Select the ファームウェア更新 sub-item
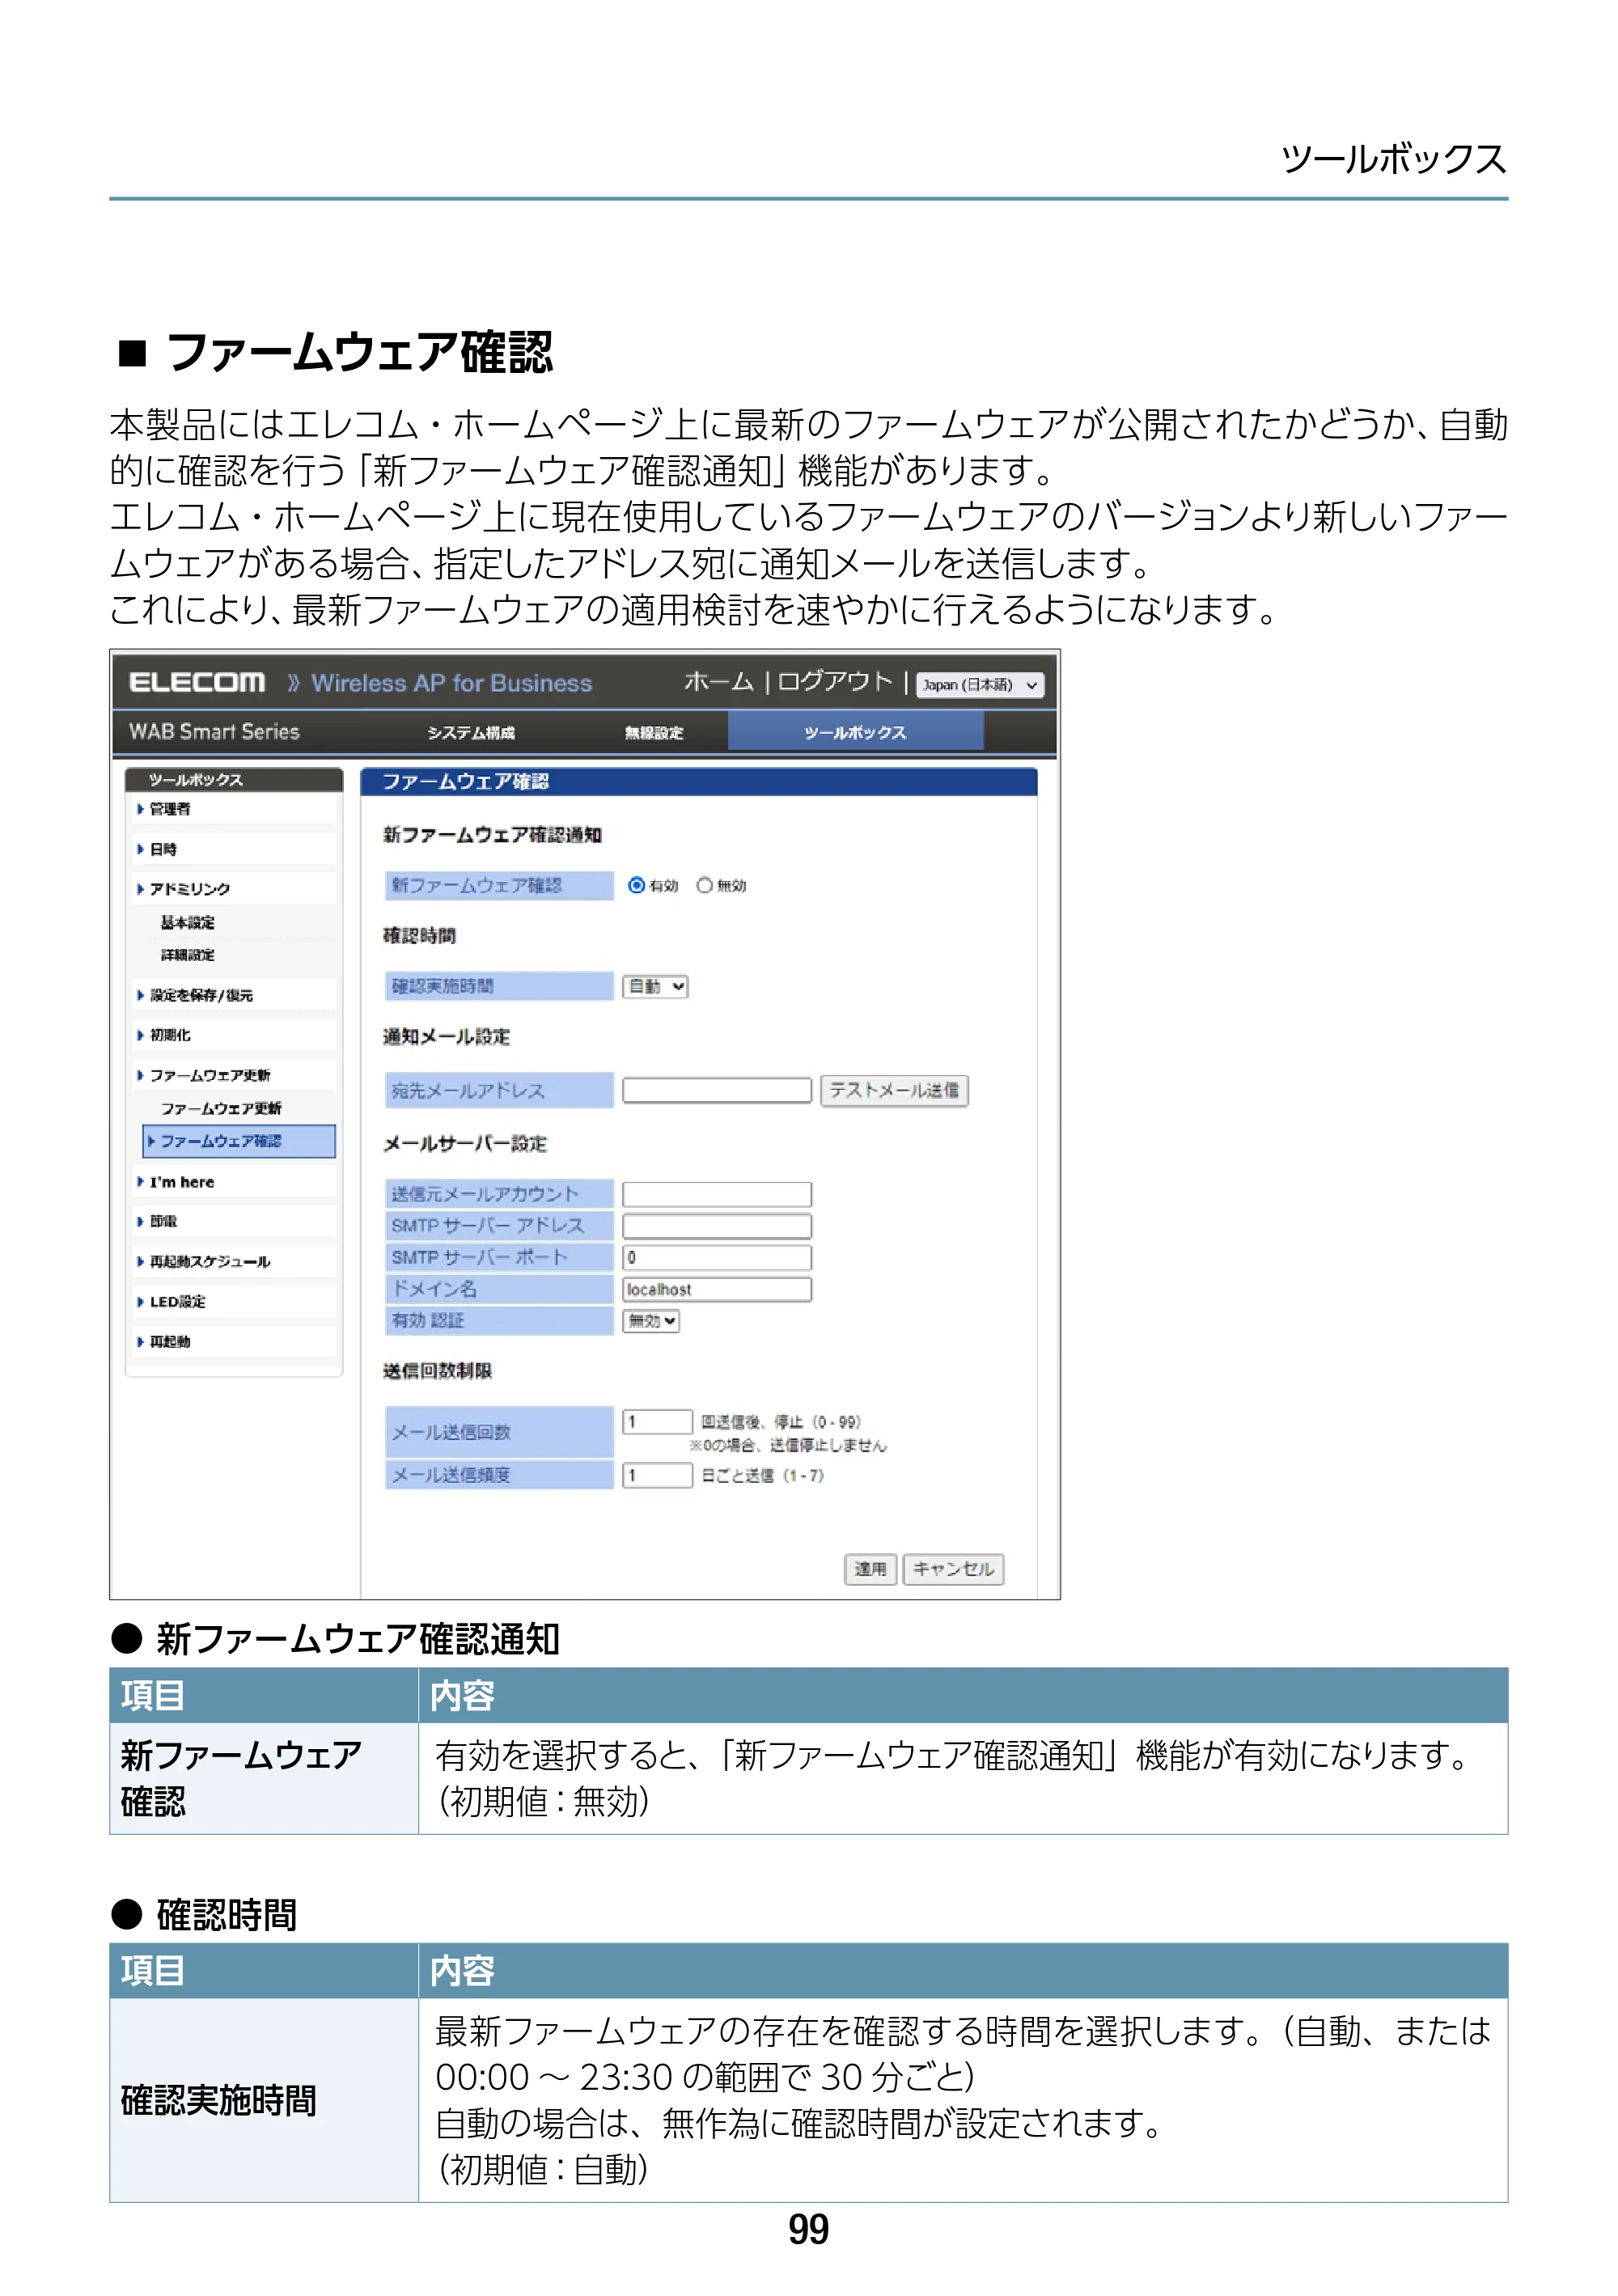1618x2296 pixels. (221, 1109)
